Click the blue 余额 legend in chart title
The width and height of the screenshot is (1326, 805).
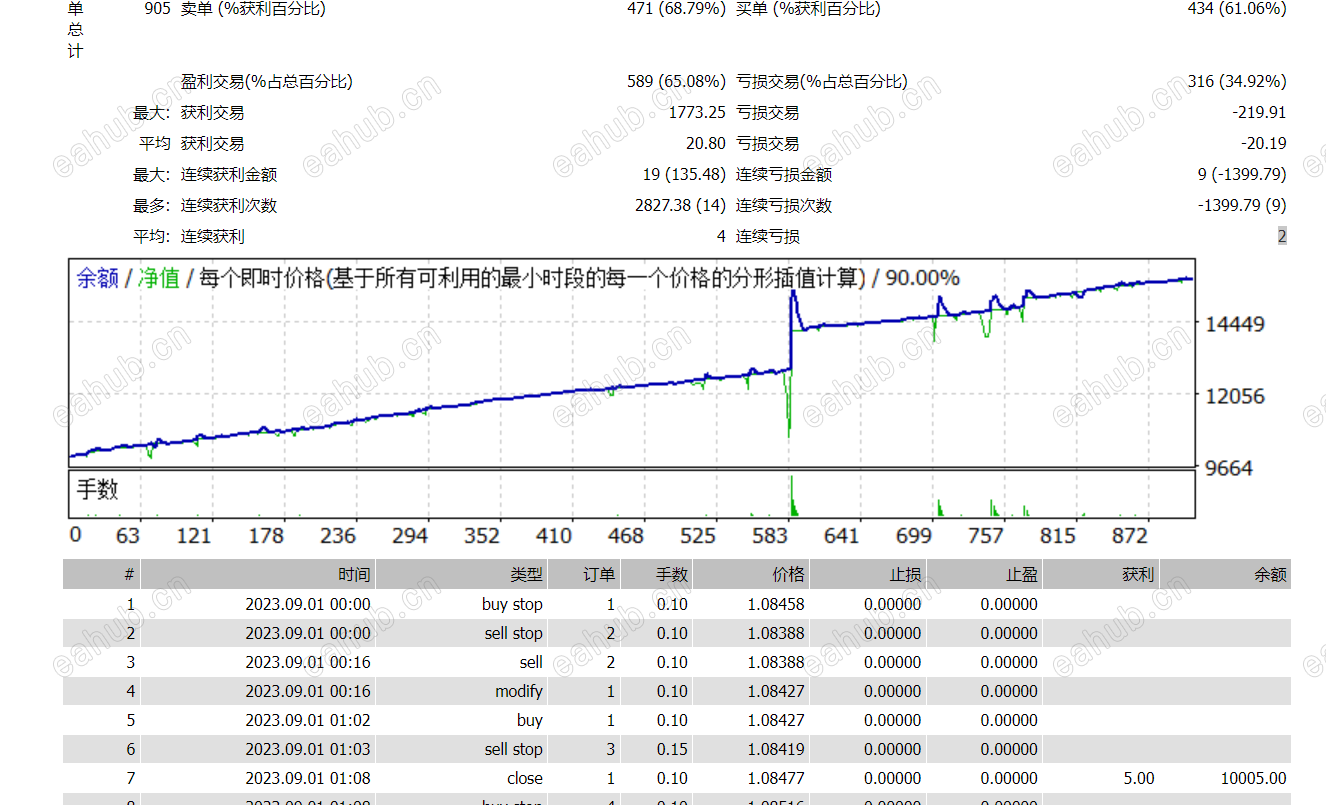(x=97, y=278)
